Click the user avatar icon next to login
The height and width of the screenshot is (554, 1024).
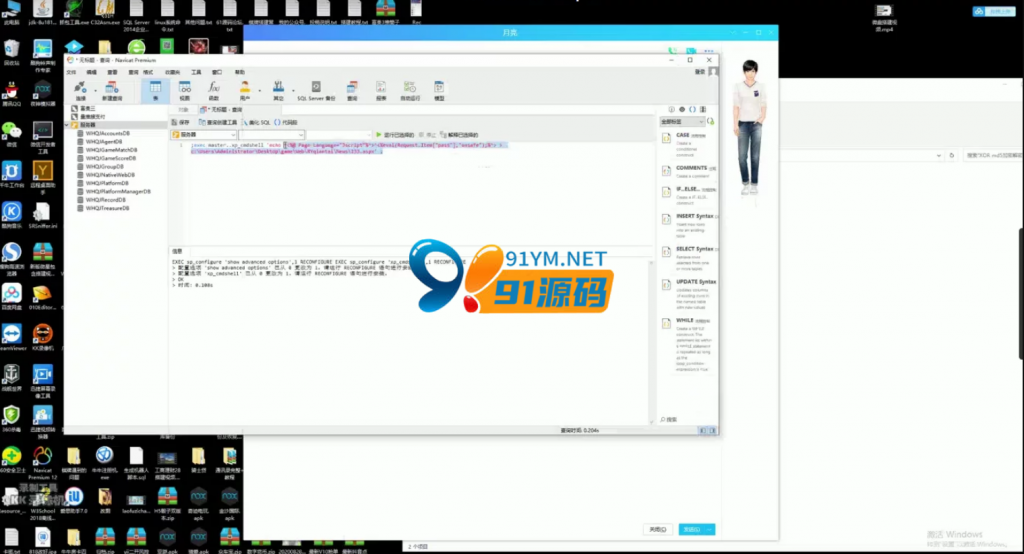713,71
